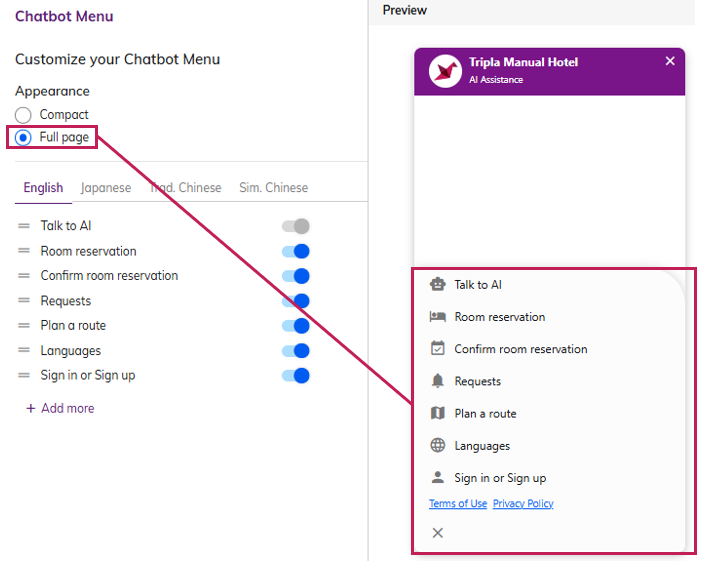703x562 pixels.
Task: Click the Tripla bird logo in chat header
Action: (x=445, y=70)
